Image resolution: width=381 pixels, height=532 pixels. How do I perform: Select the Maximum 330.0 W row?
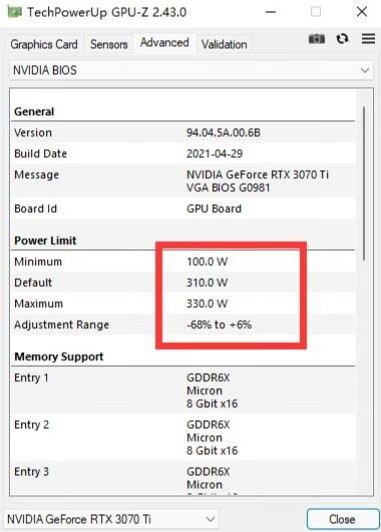point(183,304)
